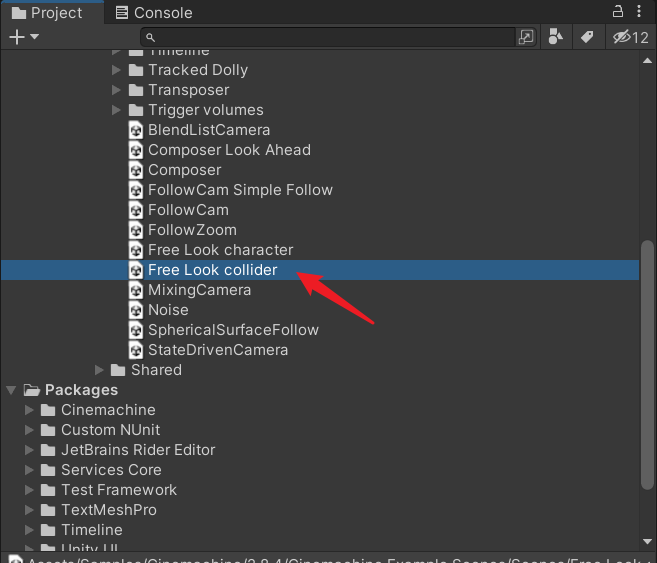
Task: Select FollowCam Simple Follow scene icon
Action: pyautogui.click(x=136, y=190)
